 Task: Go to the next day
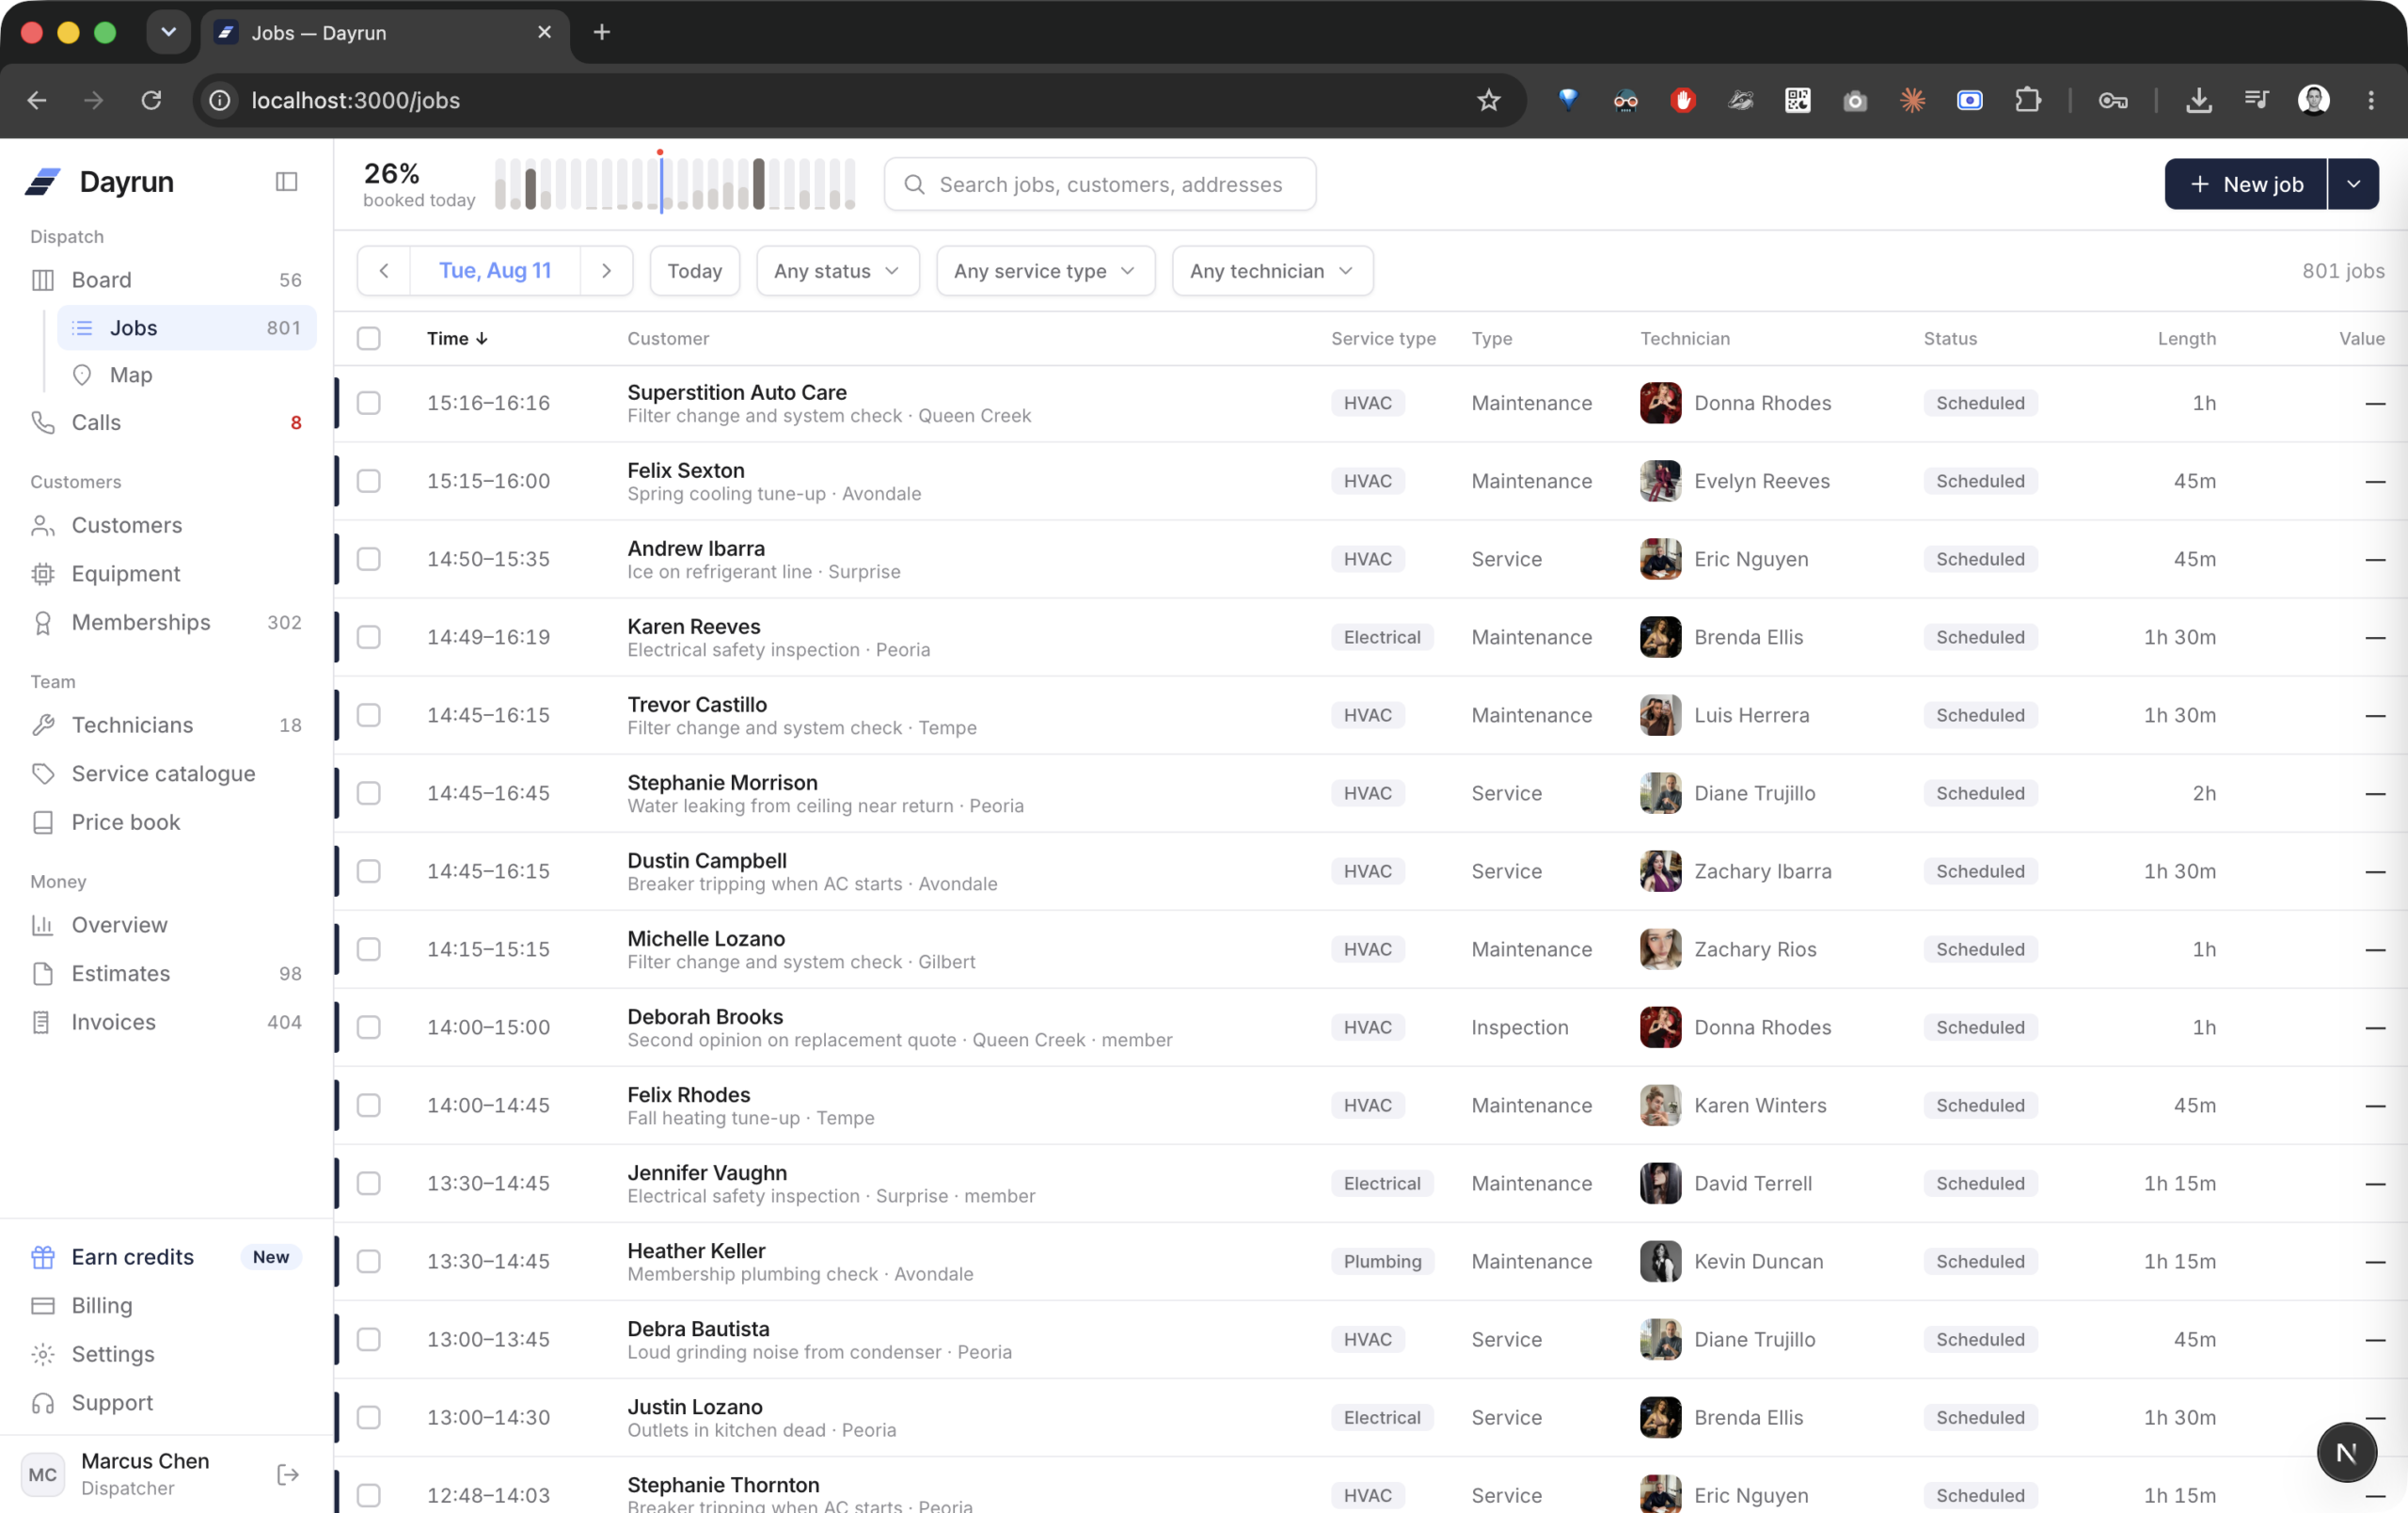pyautogui.click(x=606, y=271)
